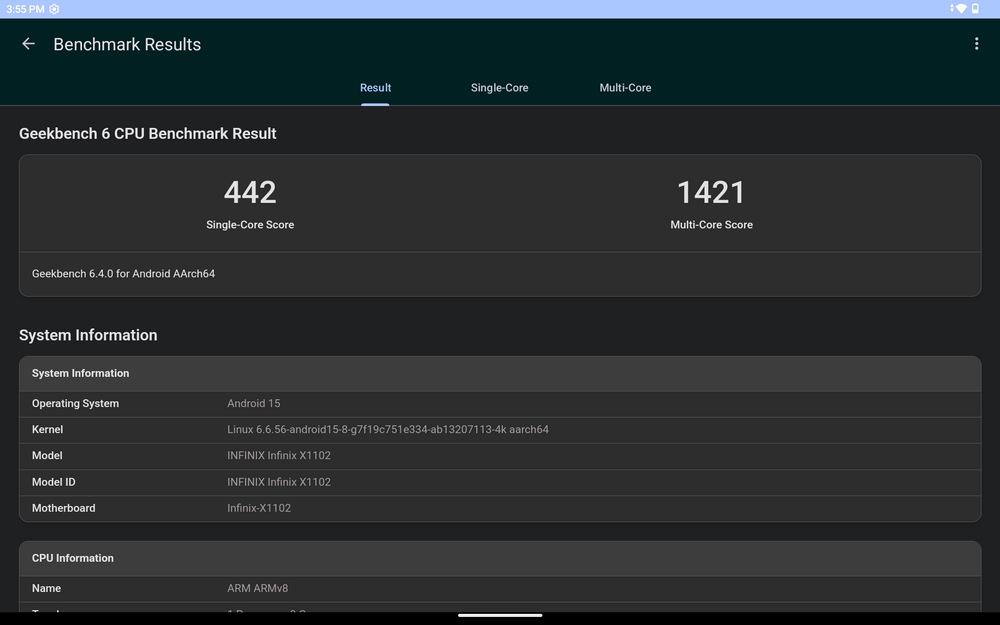Screen dimensions: 1000x625
Task: Switch to the Multi-Core tab
Action: tap(625, 88)
